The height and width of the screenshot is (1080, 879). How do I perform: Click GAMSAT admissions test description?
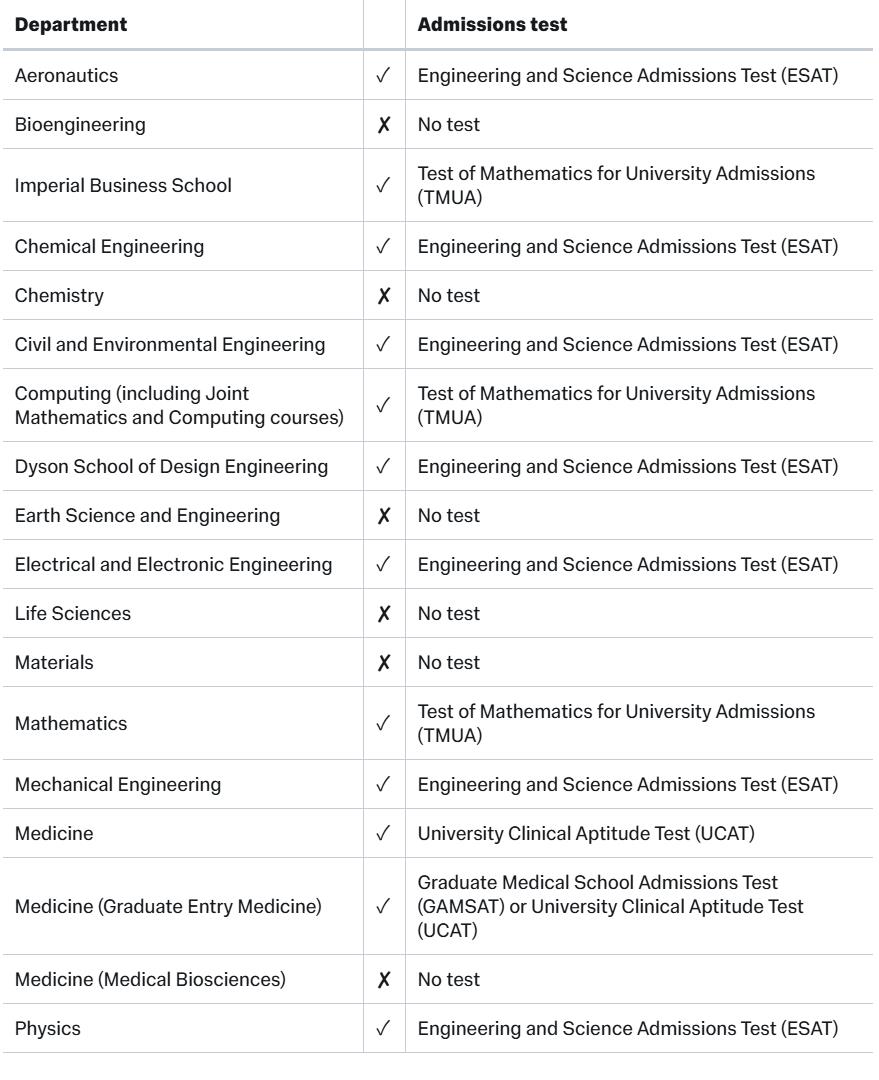coord(610,906)
